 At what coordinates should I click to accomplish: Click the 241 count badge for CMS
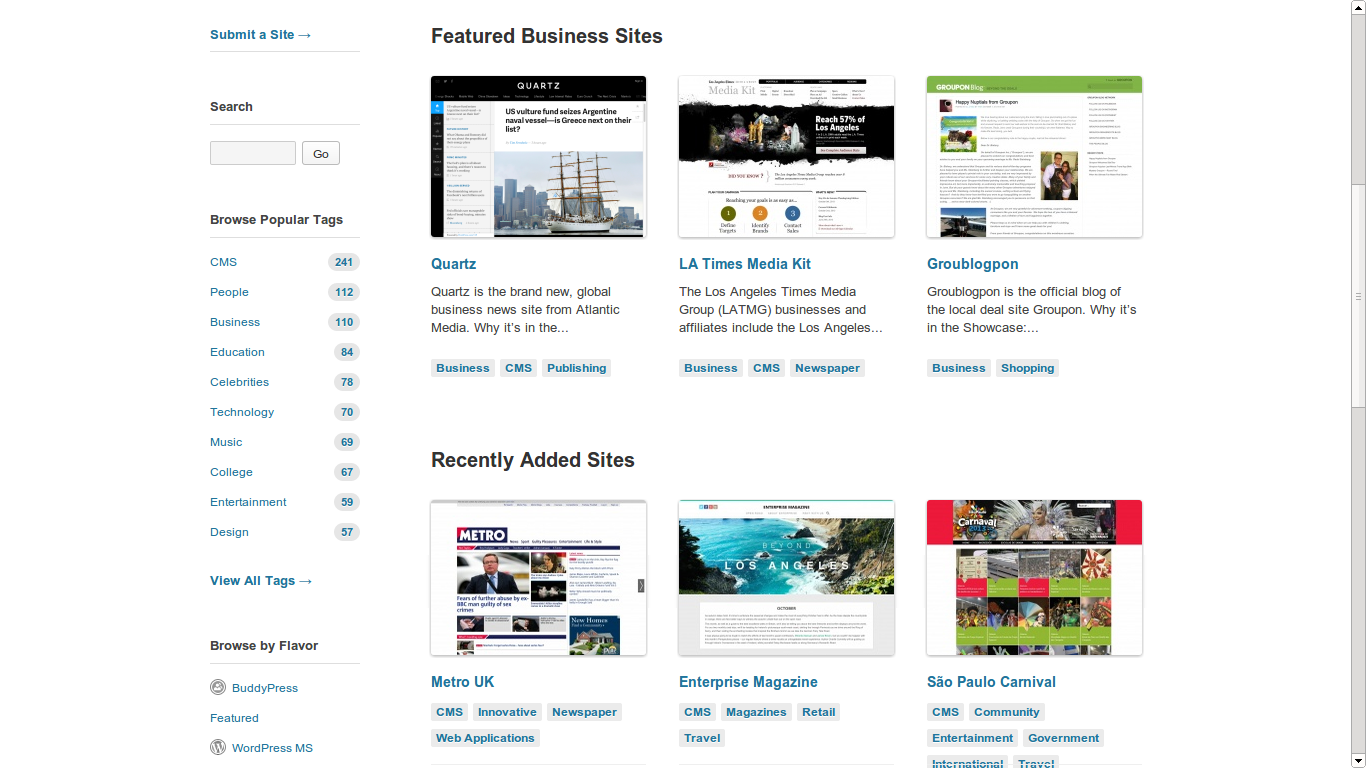tap(344, 262)
